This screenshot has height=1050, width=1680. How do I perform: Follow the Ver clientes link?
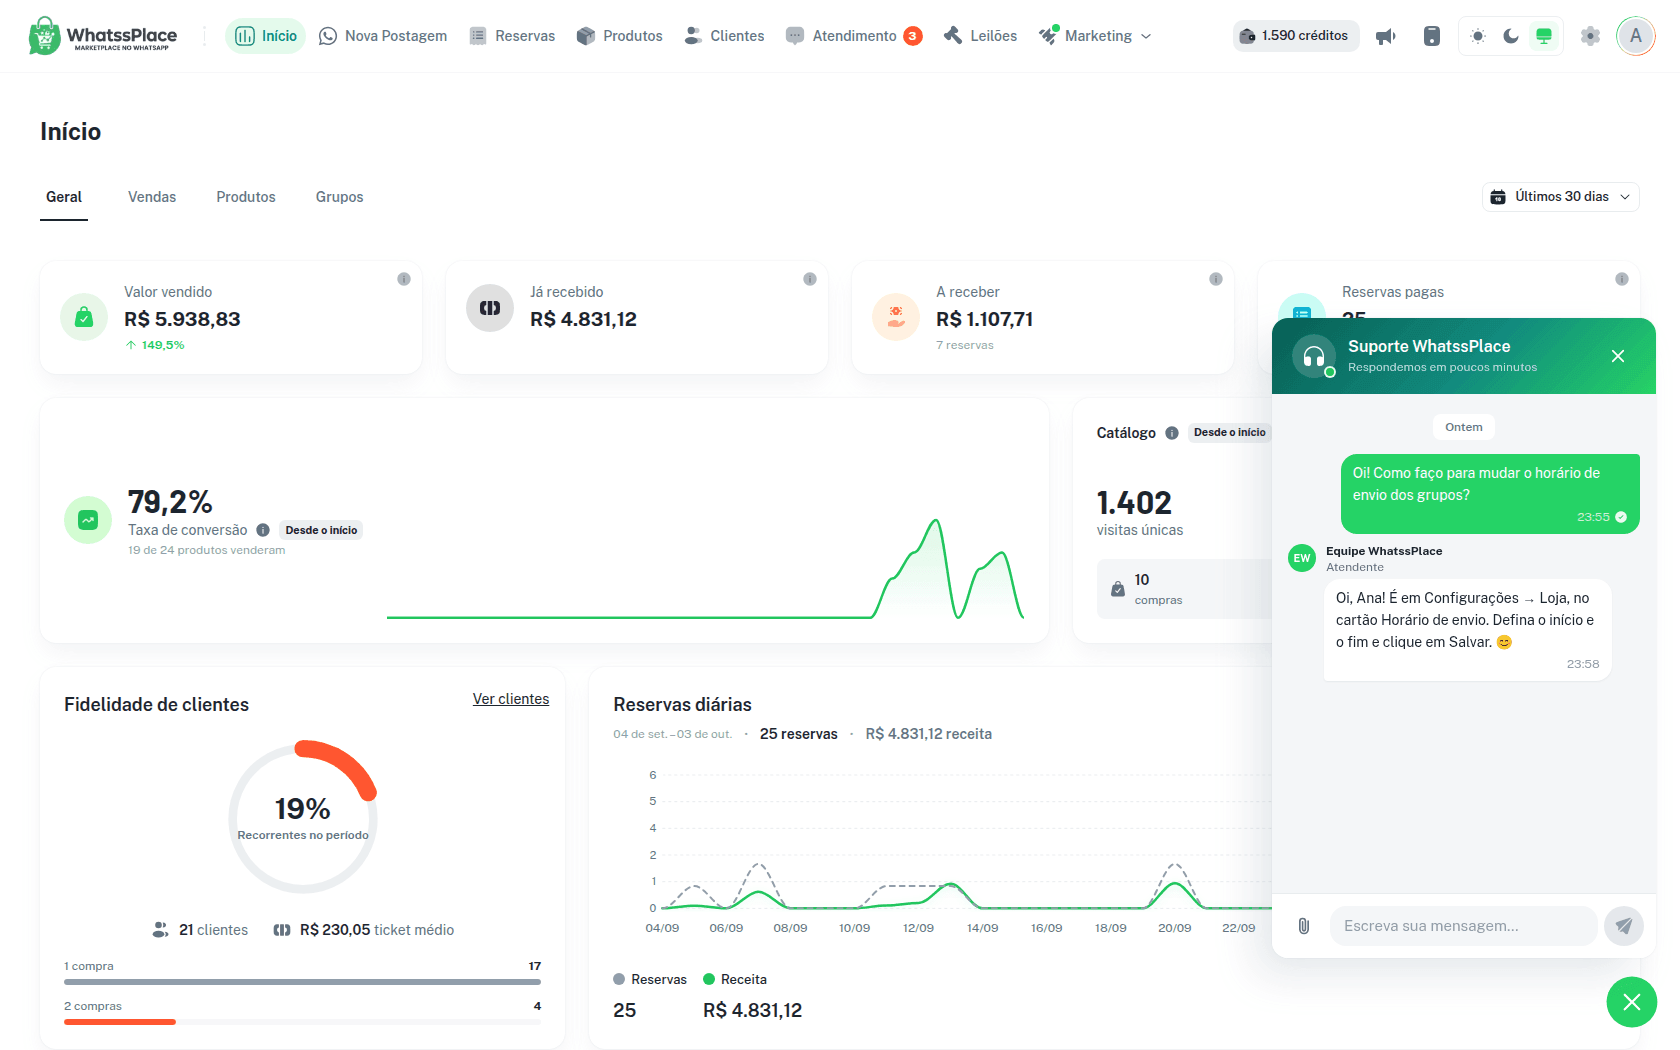[x=511, y=699]
